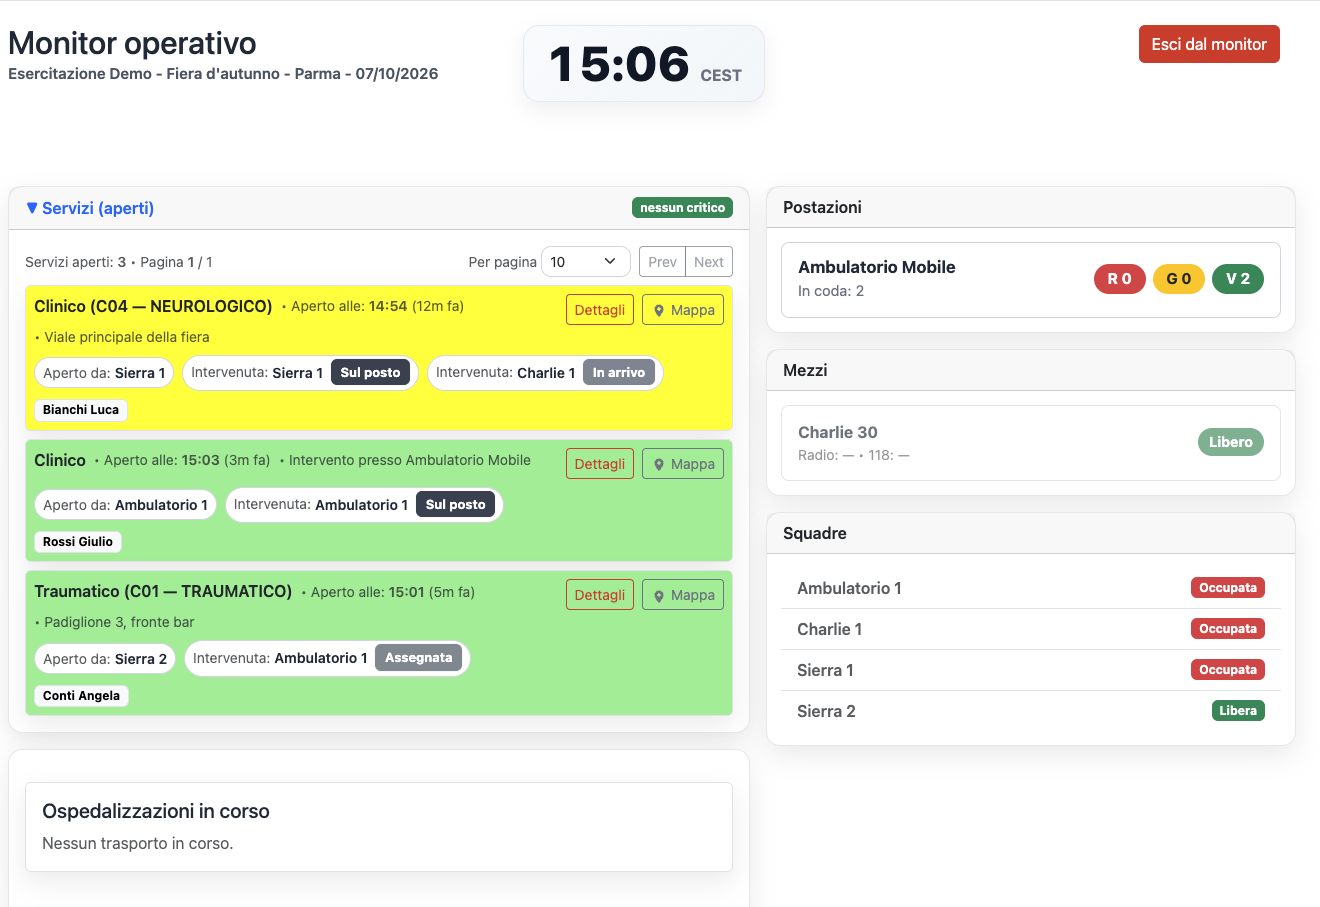This screenshot has height=907, width=1320.
Task: Select the Sierra 2 team row
Action: point(1031,711)
